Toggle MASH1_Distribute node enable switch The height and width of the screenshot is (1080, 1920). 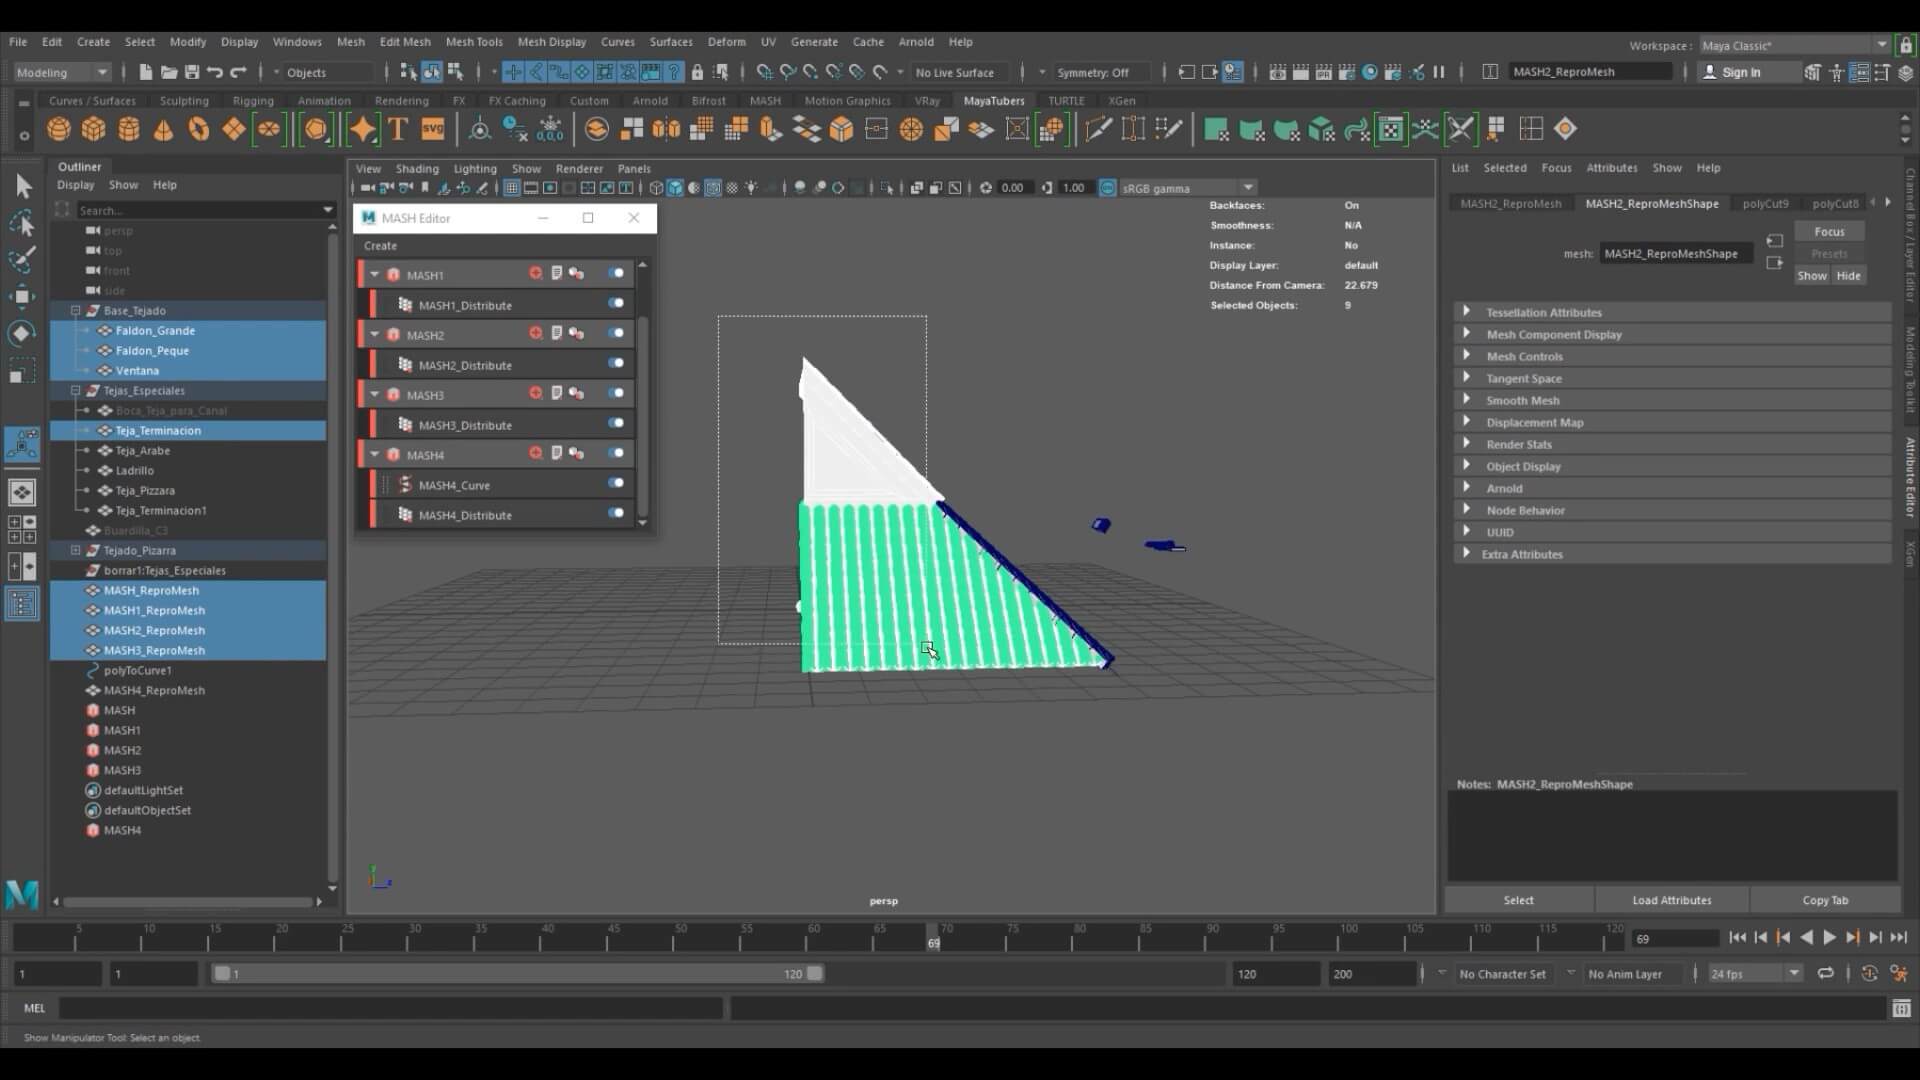point(616,303)
